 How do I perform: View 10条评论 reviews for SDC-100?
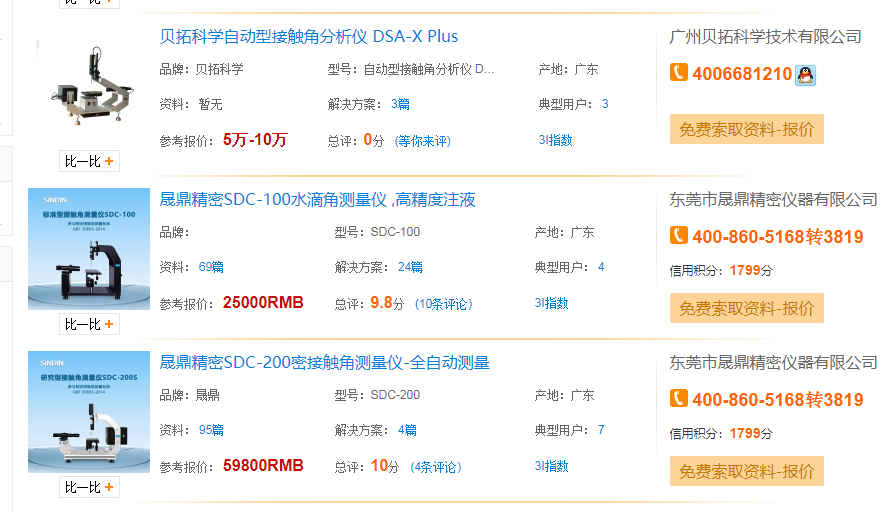(444, 304)
